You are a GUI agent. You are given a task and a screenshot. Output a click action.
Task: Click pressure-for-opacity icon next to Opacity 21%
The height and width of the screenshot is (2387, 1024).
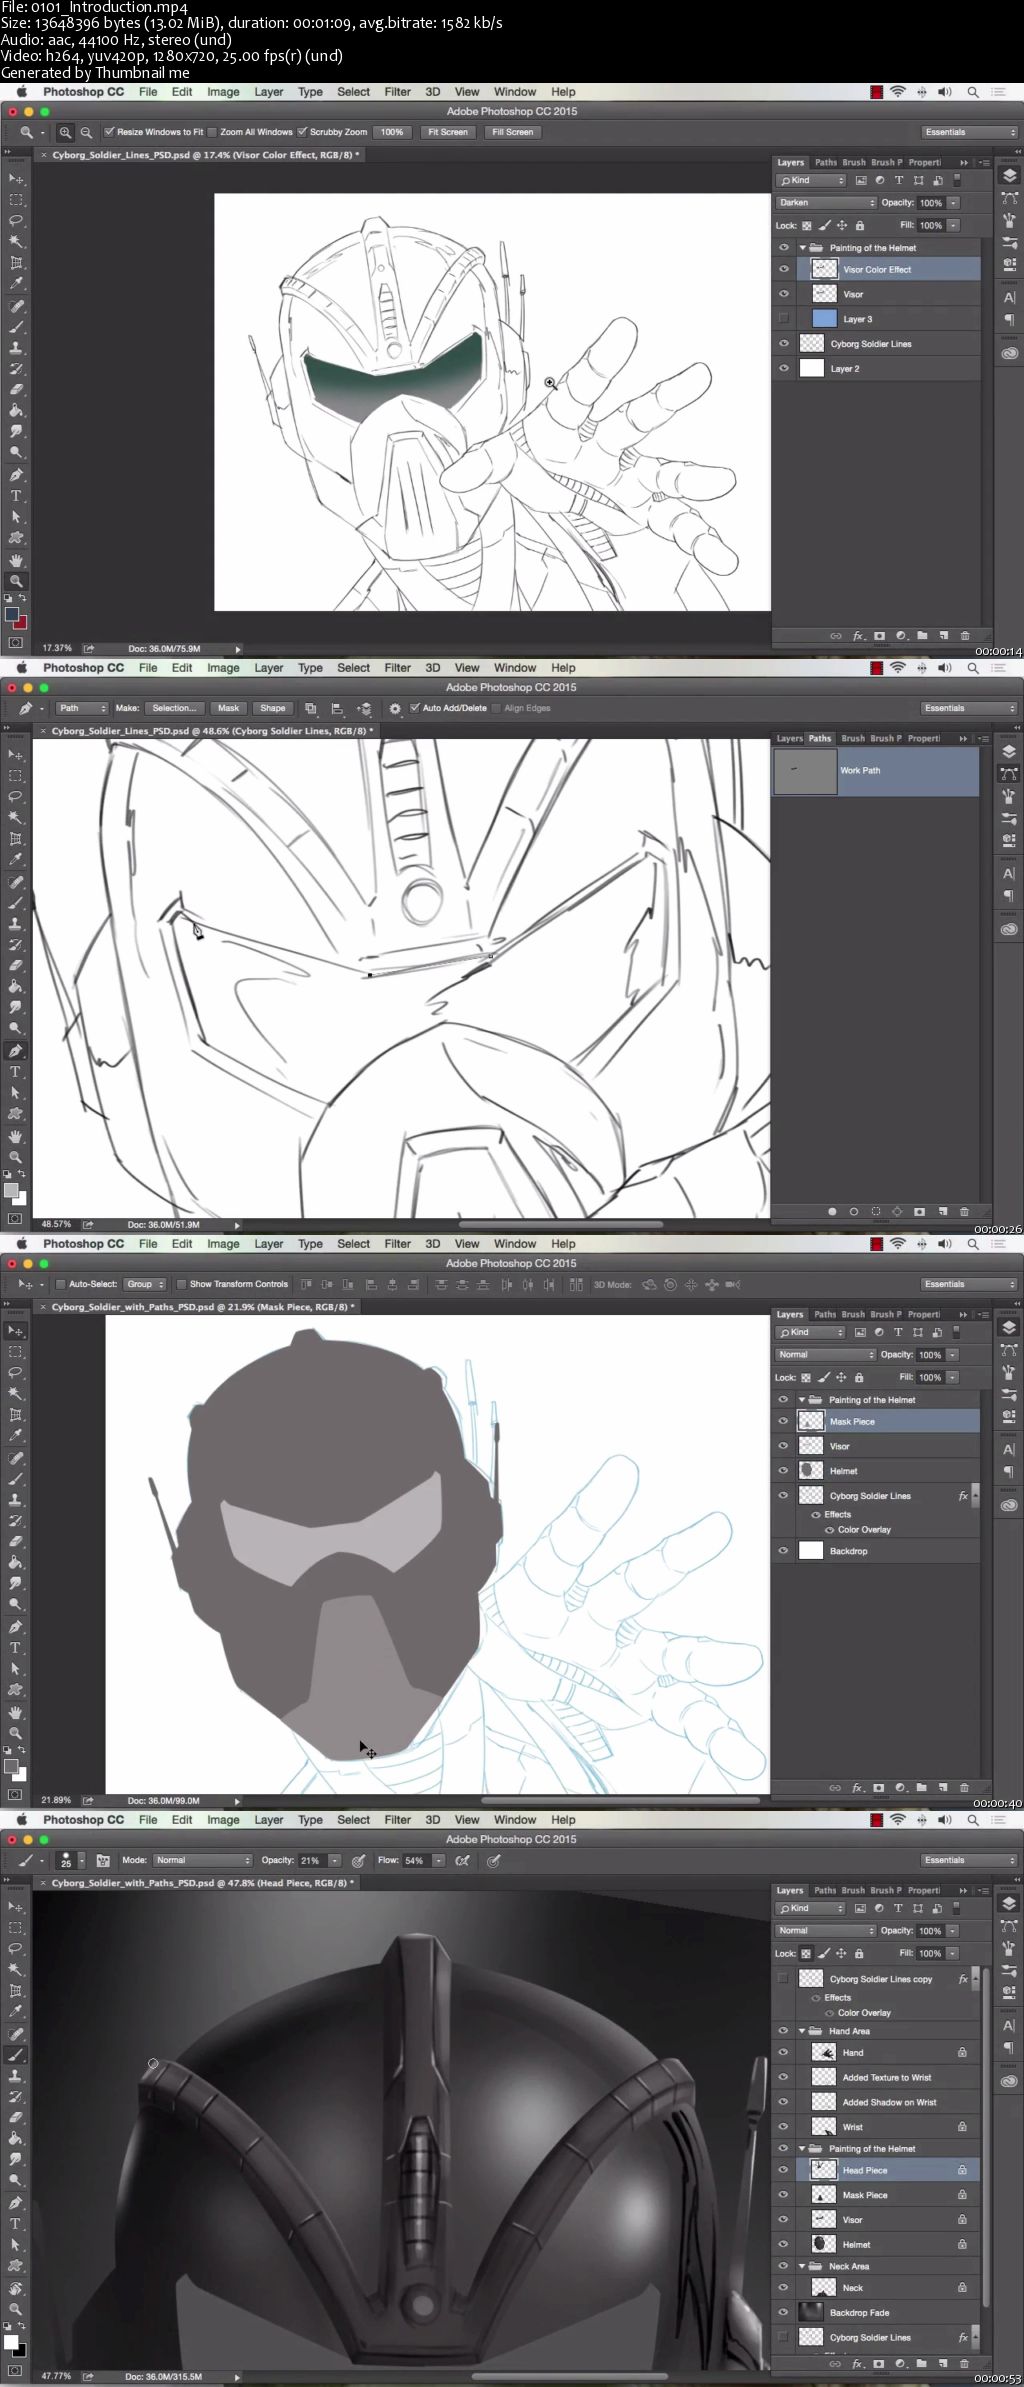click(x=358, y=1860)
